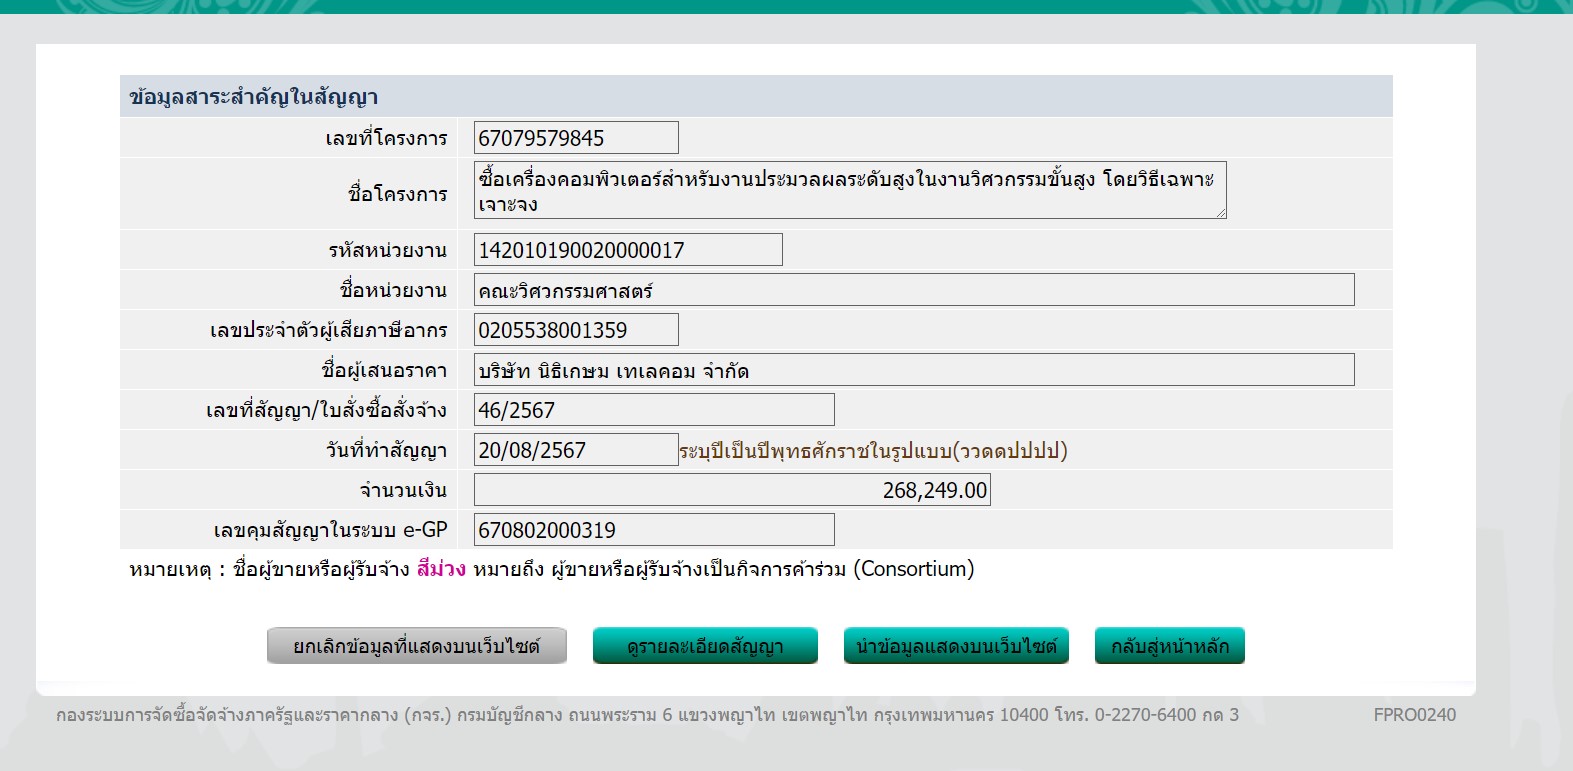Click the เลขที่โครงการ field showing 67079579845
The image size is (1573, 771).
[x=575, y=138]
